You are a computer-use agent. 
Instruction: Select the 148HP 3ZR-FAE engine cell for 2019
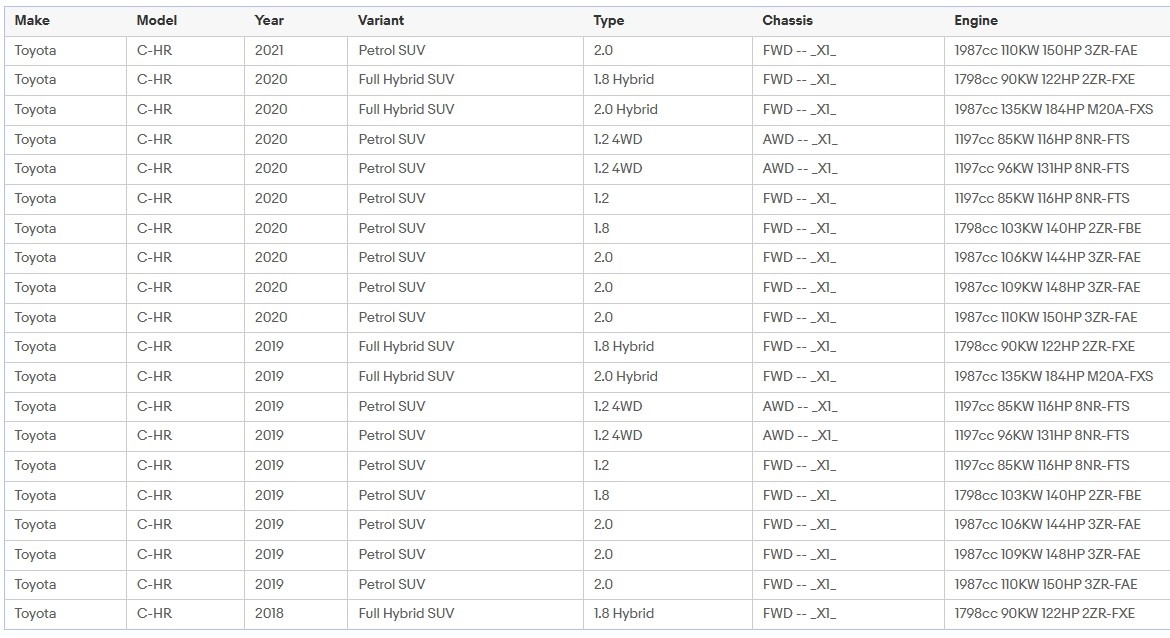click(1047, 554)
